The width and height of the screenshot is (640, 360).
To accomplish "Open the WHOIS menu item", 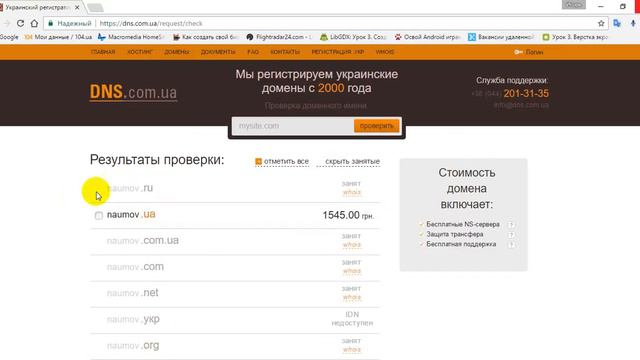I will point(385,52).
